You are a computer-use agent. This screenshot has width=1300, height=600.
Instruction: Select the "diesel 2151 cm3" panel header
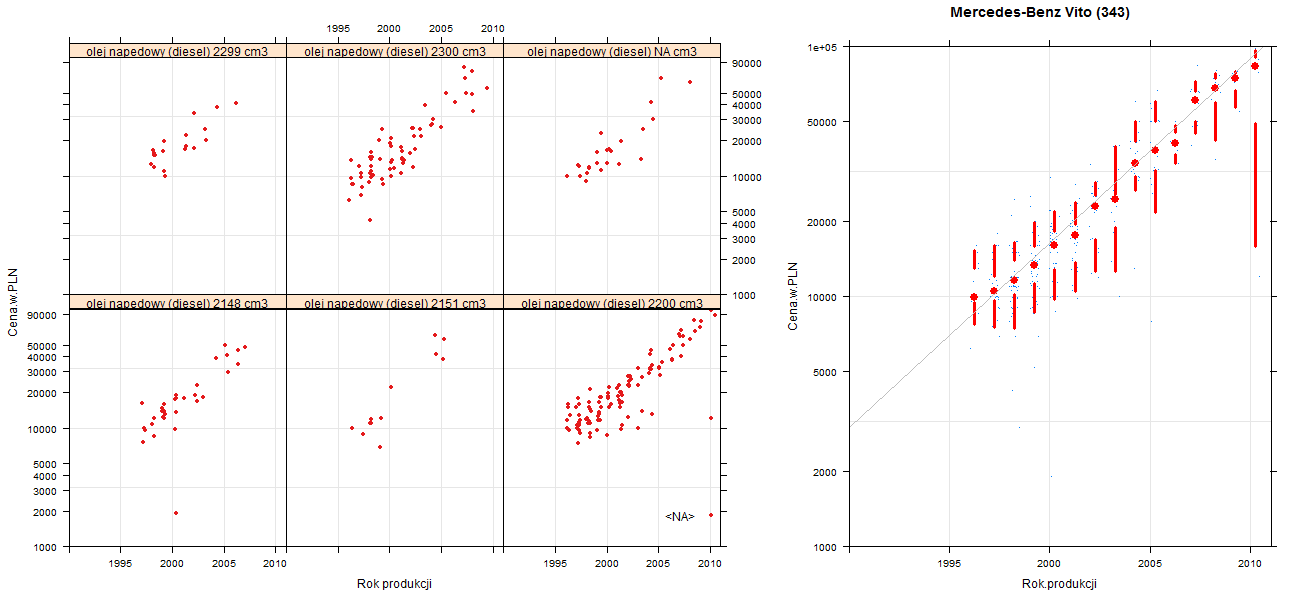395,303
